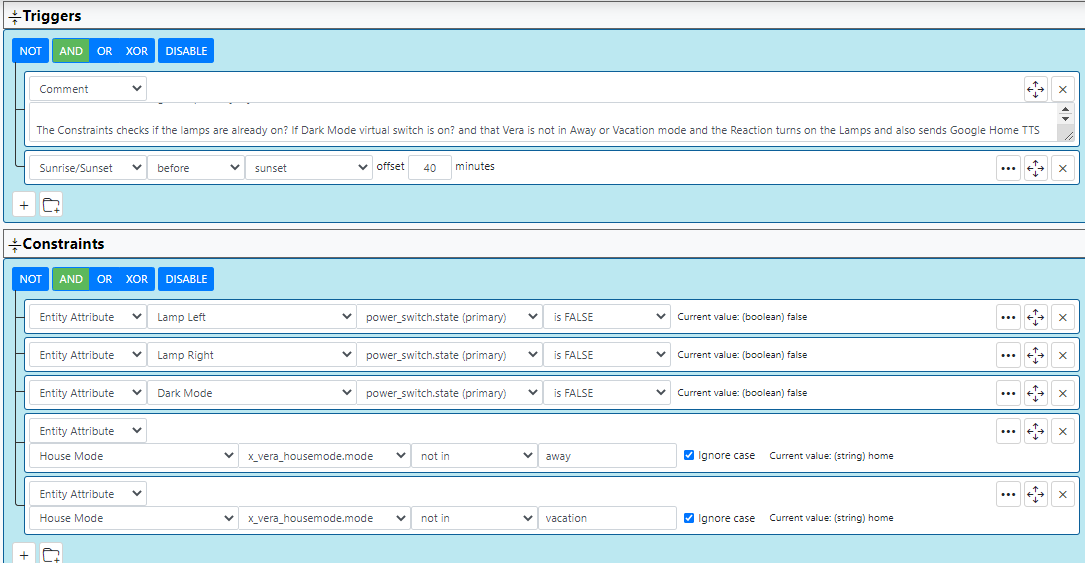1085x563 pixels.
Task: Open the before/after dropdown for sunset
Action: click(195, 168)
